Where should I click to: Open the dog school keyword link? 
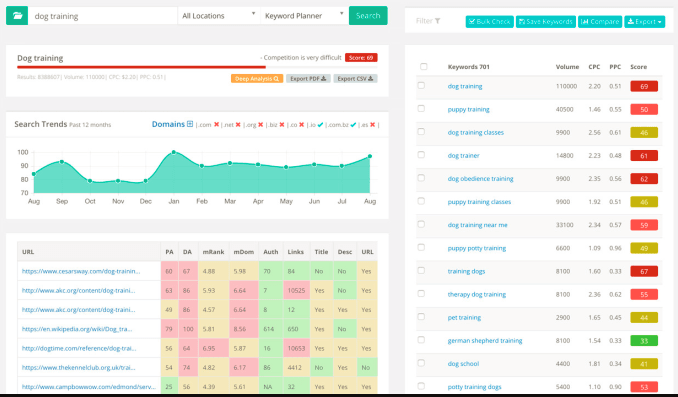463,364
